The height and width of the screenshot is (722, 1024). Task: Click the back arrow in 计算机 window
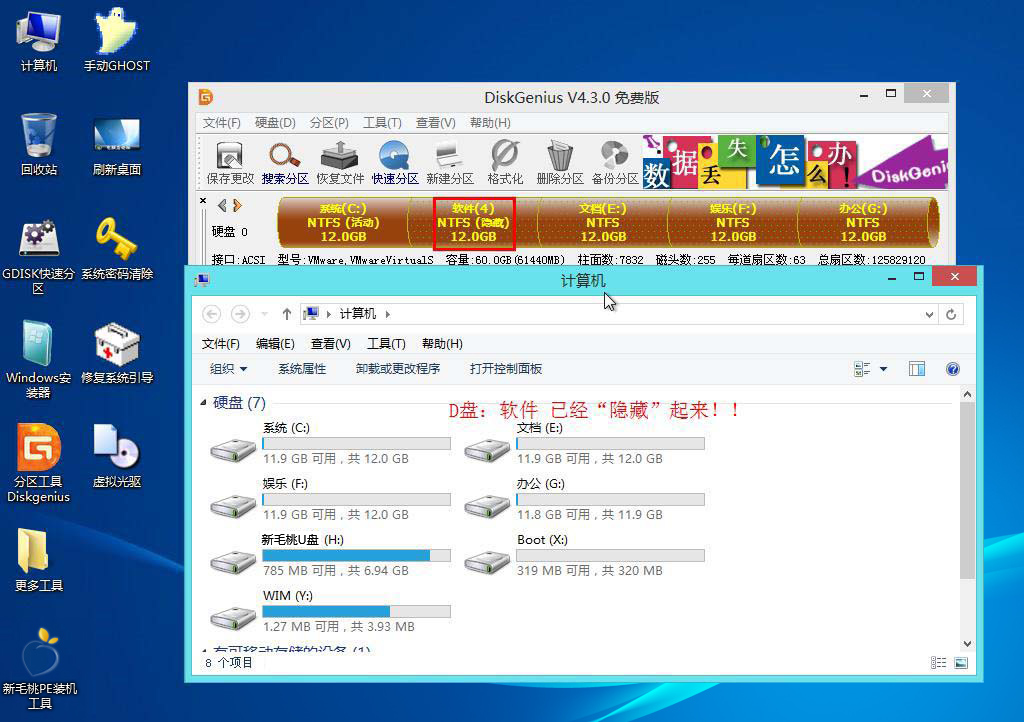point(212,315)
